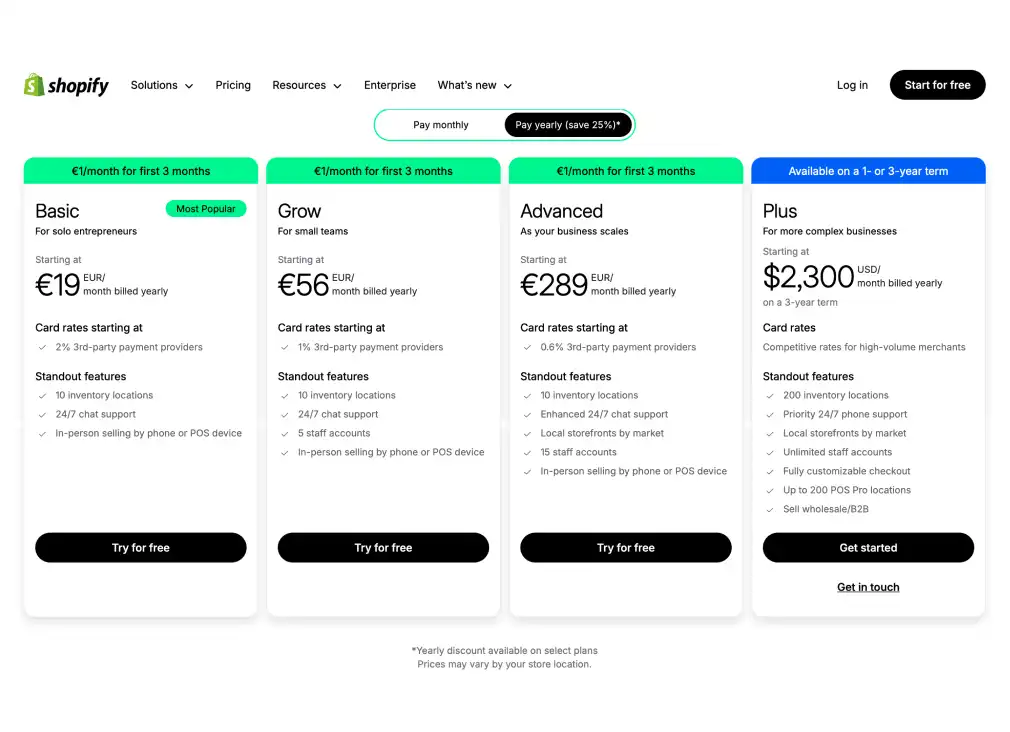This screenshot has height=732, width=1010.
Task: Select the Pay yearly save 25% option
Action: (567, 124)
